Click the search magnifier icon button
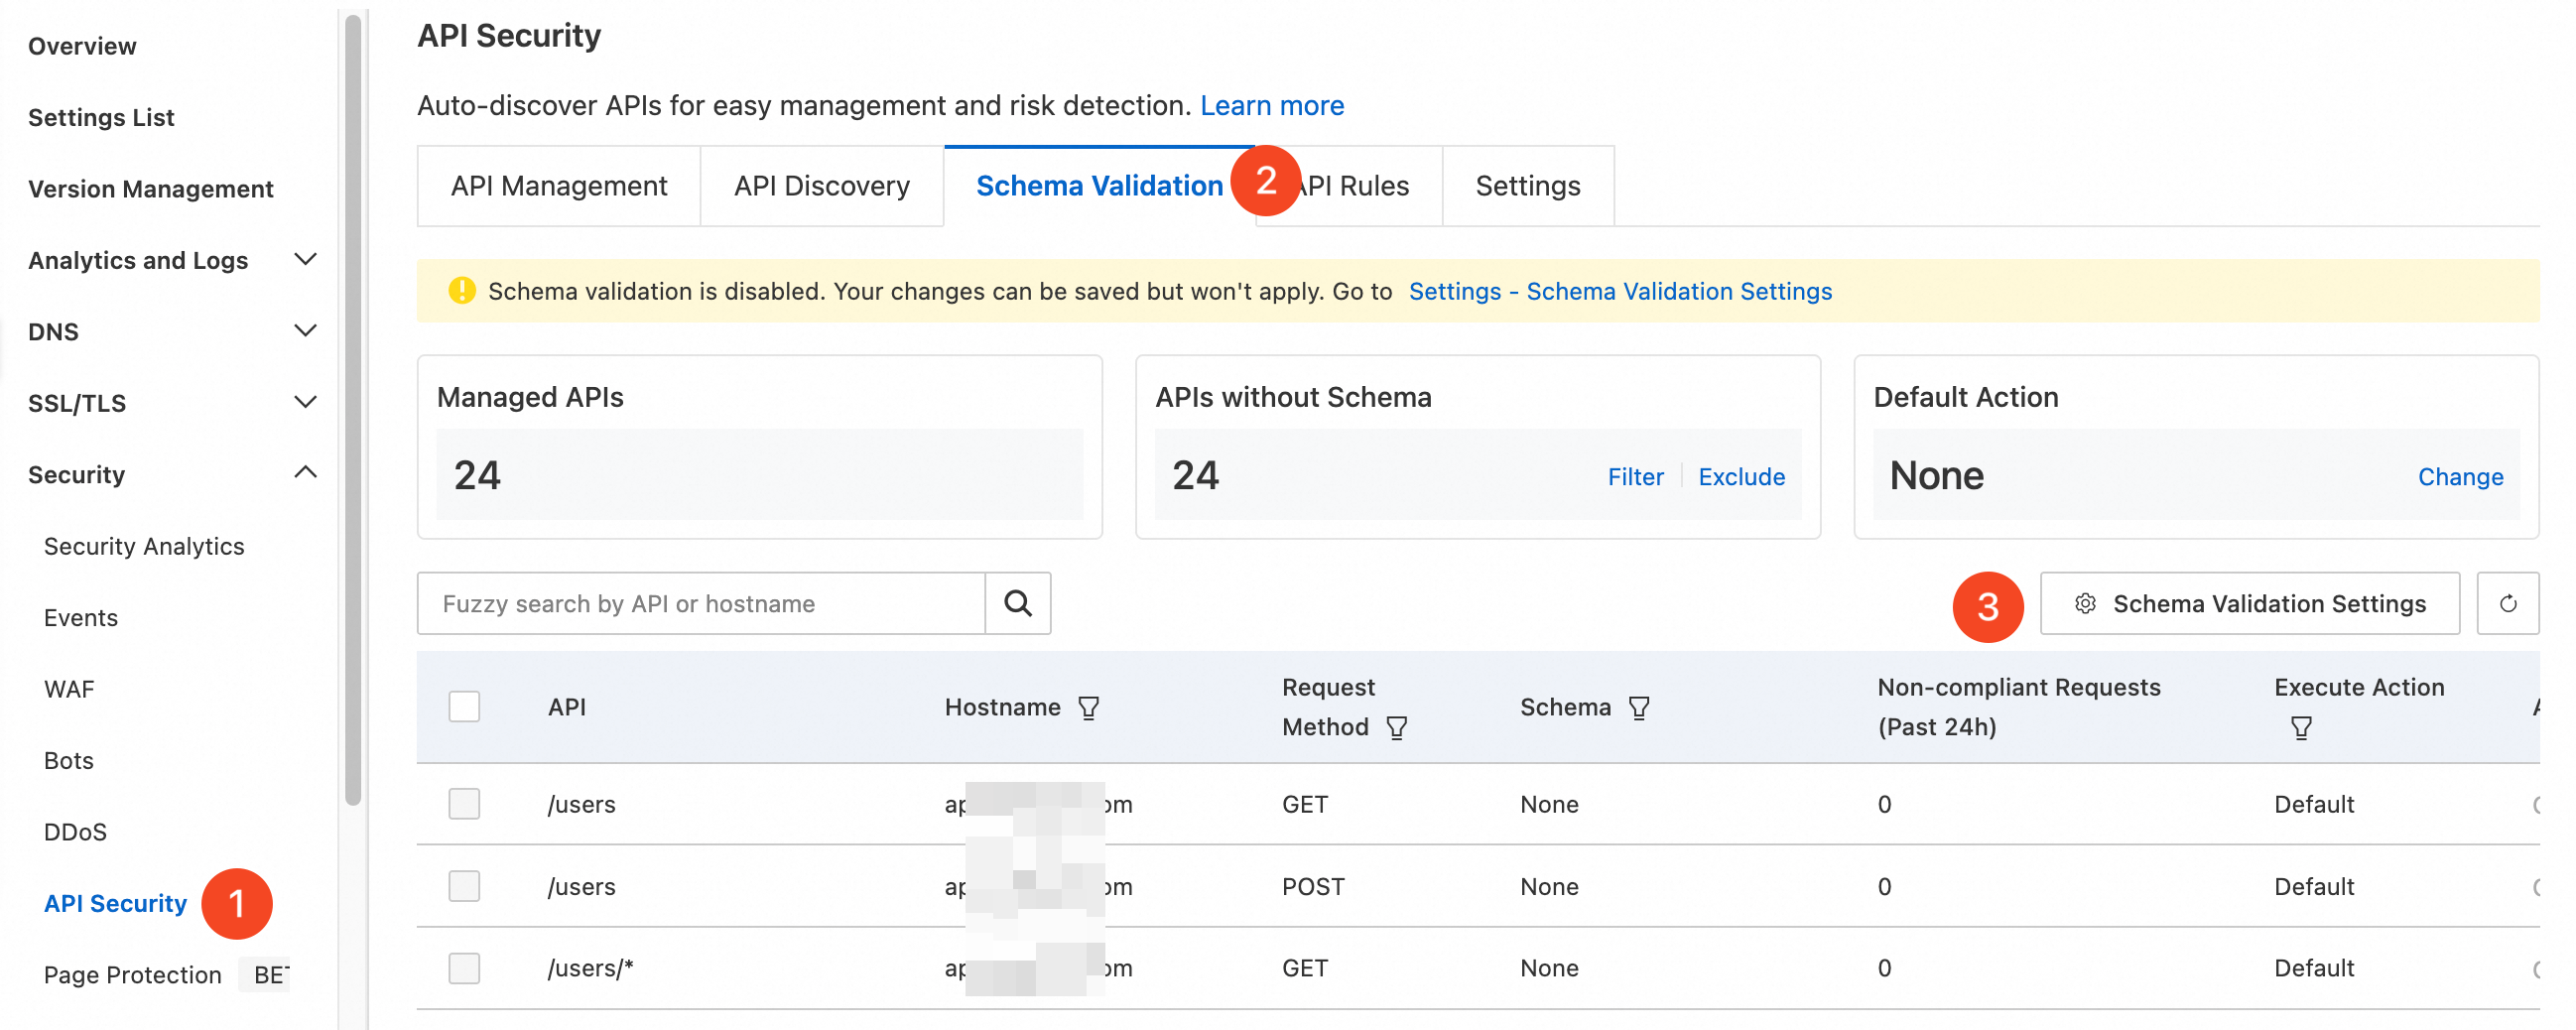This screenshot has width=2576, height=1030. tap(1017, 603)
